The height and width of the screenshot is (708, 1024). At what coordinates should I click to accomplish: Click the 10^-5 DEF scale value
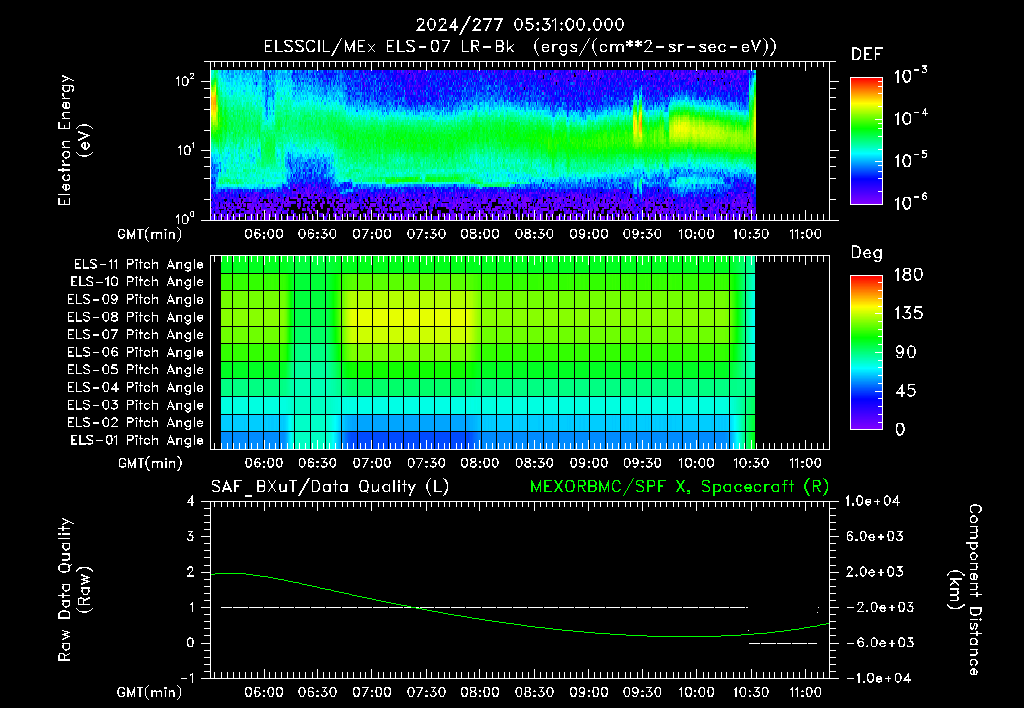[910, 159]
